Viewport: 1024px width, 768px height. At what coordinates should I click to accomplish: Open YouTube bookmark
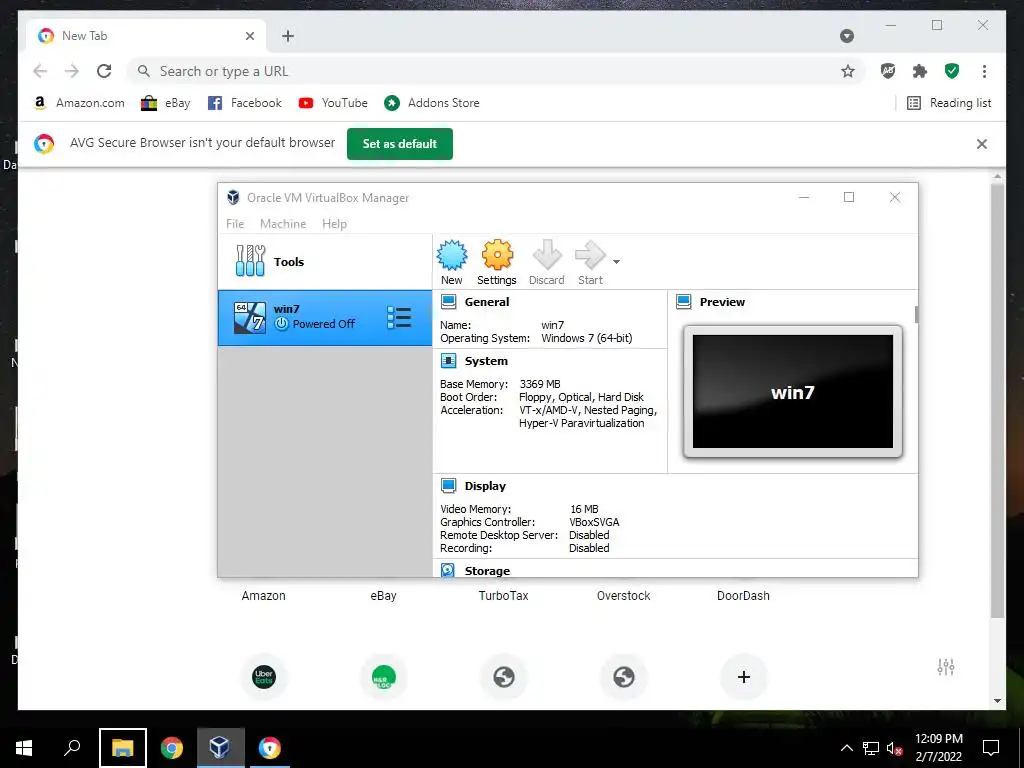pyautogui.click(x=333, y=103)
